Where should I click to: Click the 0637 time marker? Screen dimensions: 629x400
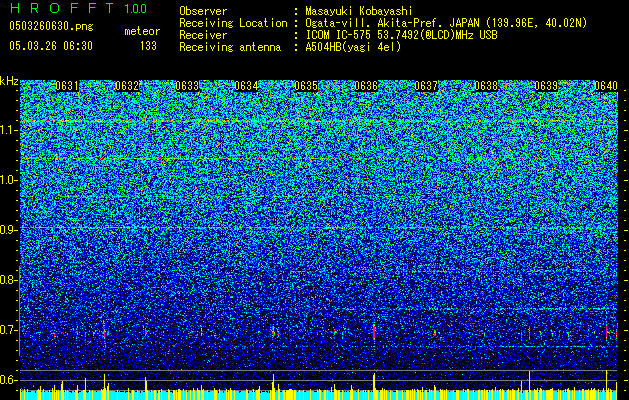point(426,86)
